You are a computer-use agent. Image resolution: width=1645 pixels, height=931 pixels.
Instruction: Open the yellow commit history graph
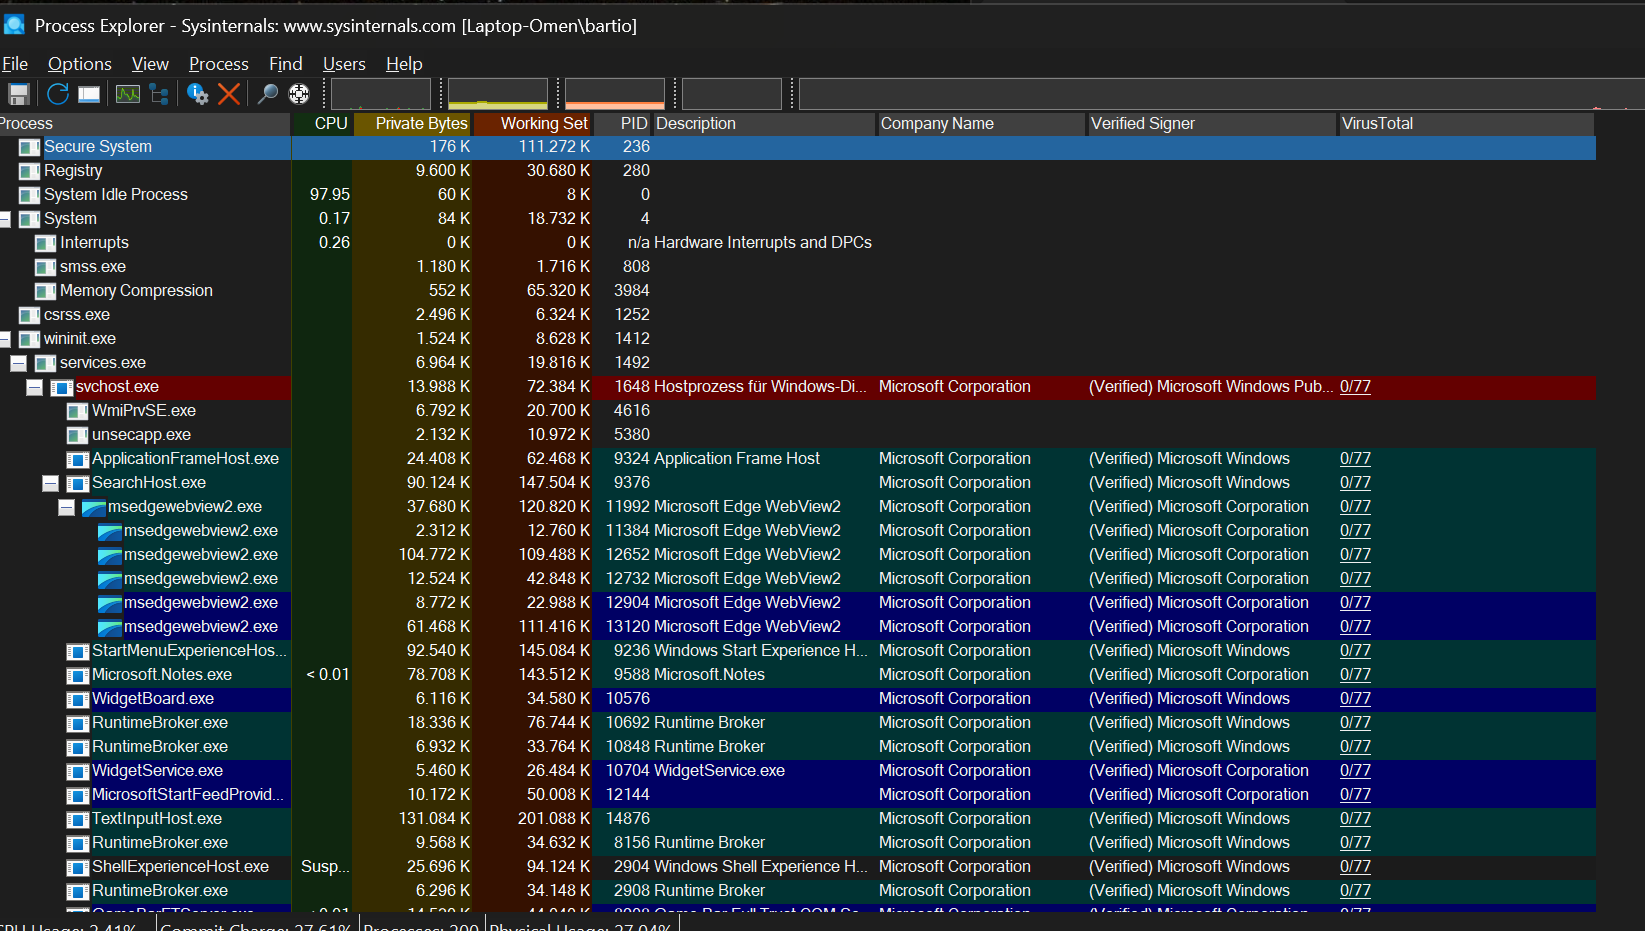pos(498,94)
